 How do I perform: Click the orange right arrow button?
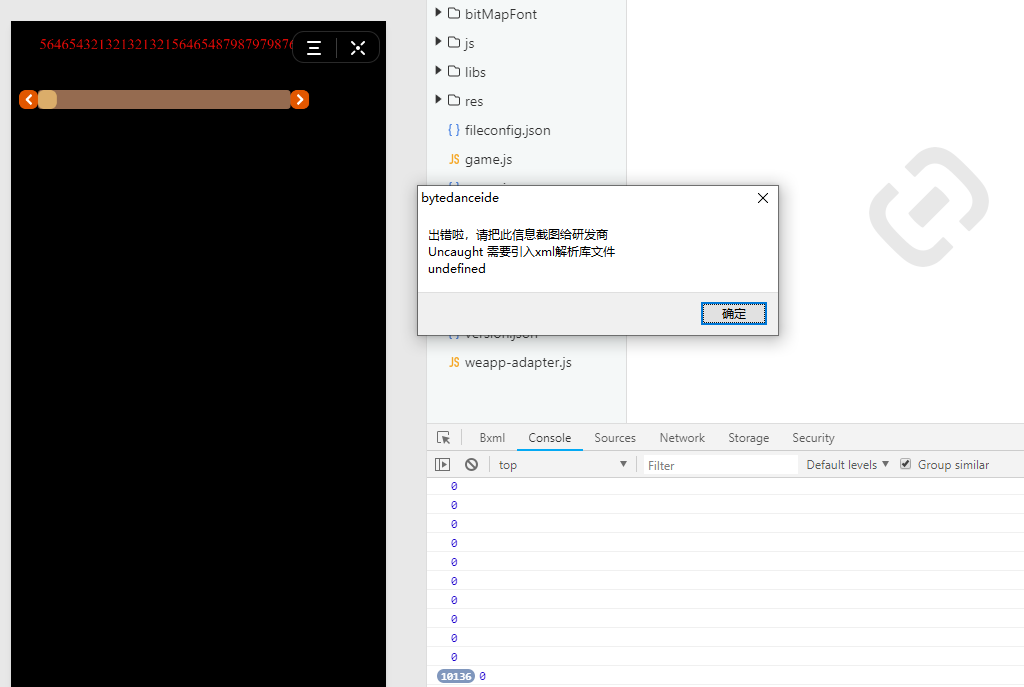(x=300, y=99)
